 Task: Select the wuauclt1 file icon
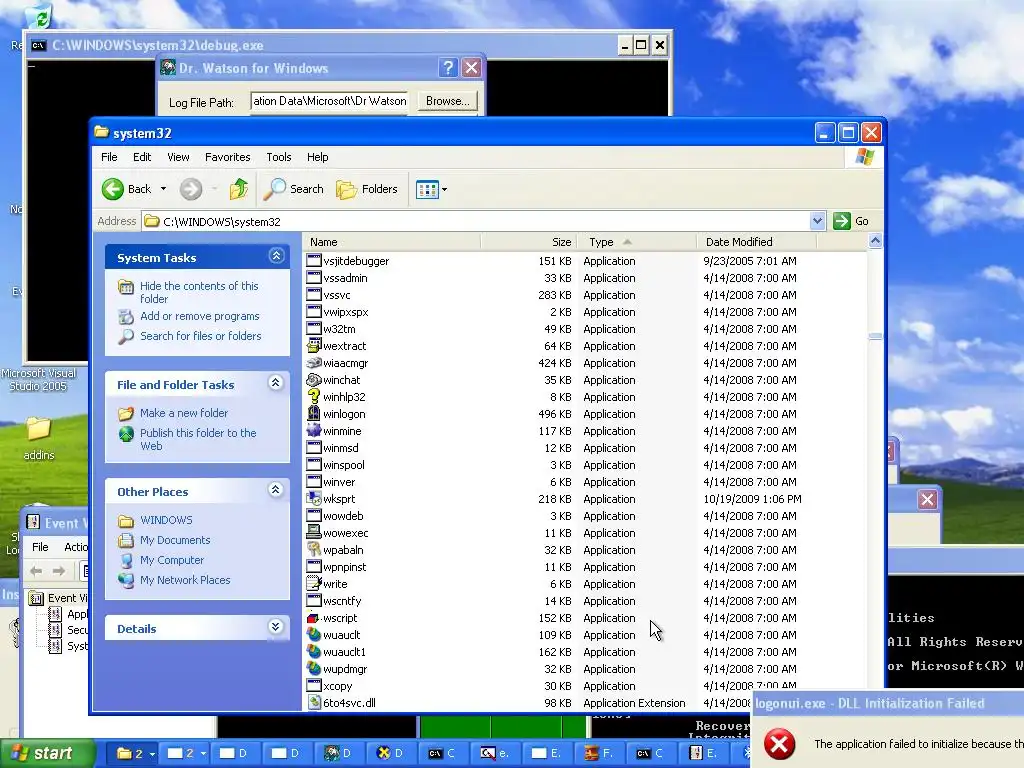tap(314, 651)
